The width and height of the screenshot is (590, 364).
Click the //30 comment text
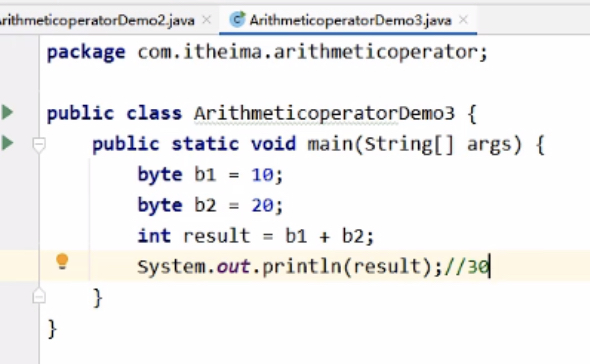[x=467, y=267]
